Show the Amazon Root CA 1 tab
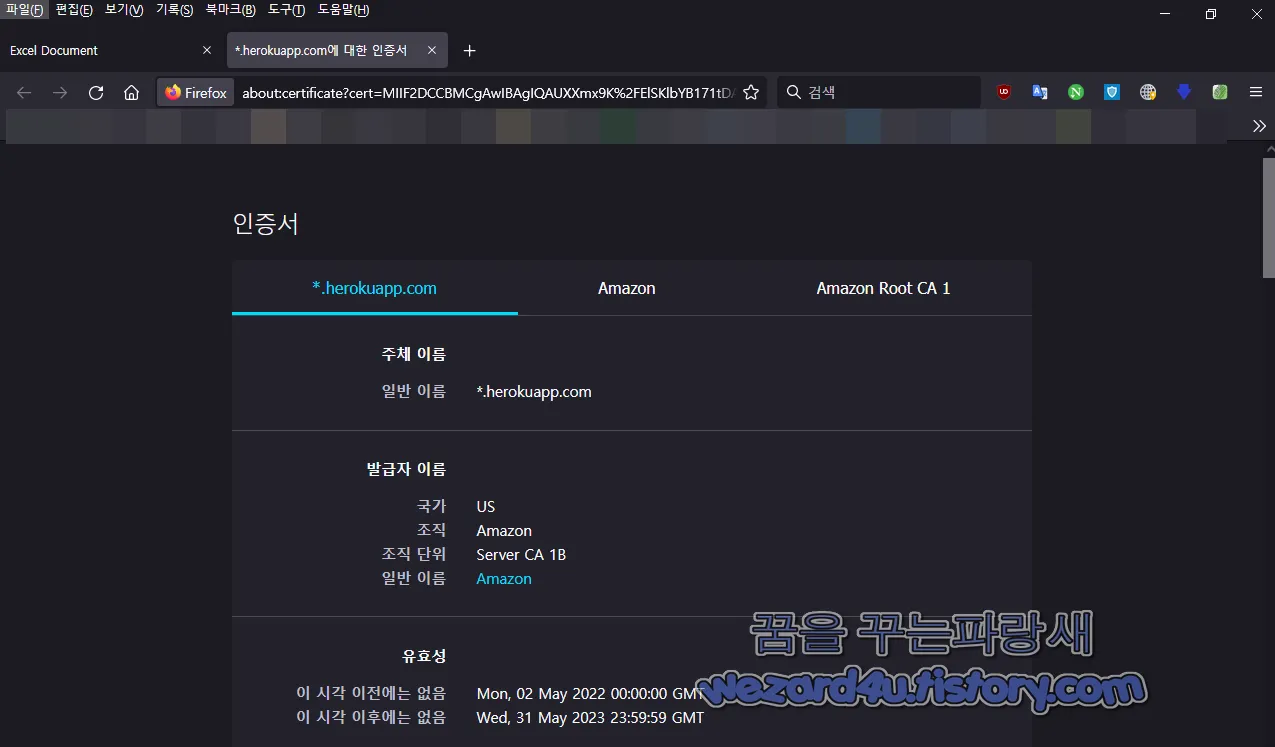This screenshot has width=1275, height=747. (883, 288)
